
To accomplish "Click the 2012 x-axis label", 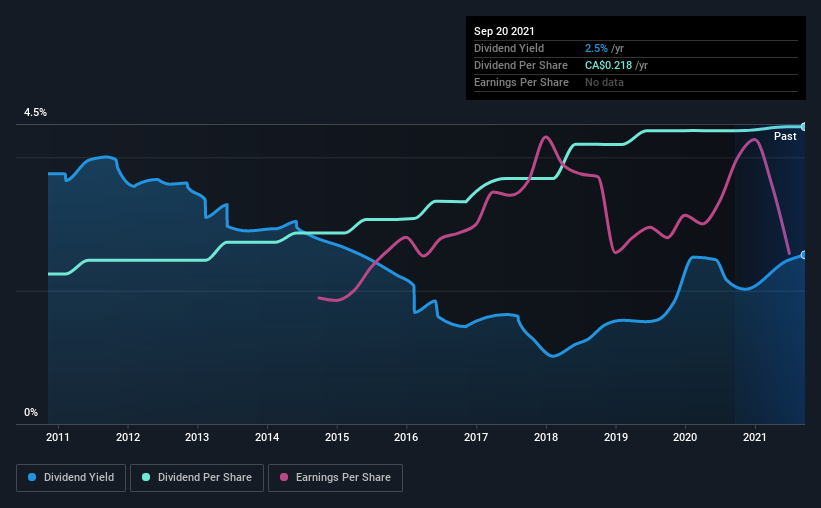I will [x=128, y=437].
